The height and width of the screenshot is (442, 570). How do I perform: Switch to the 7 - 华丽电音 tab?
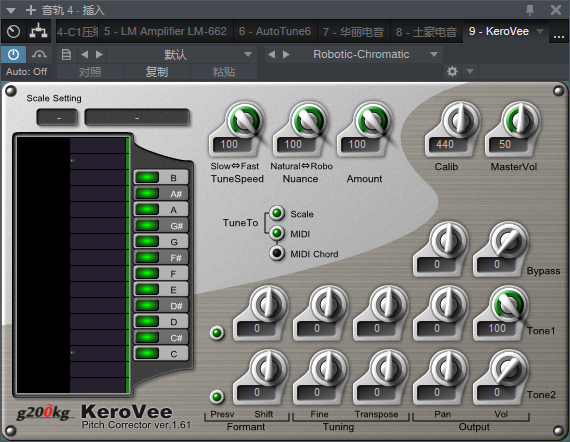coord(353,32)
